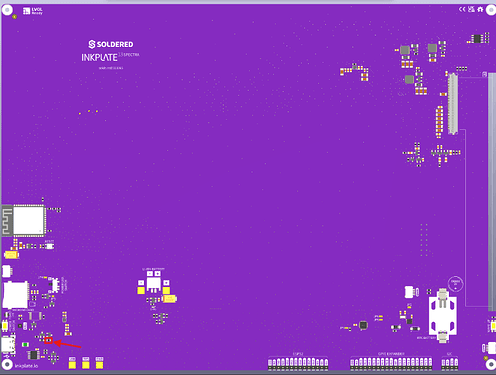The image size is (496, 375).
Task: Click the bottom-right mounting hole
Action: [490, 364]
